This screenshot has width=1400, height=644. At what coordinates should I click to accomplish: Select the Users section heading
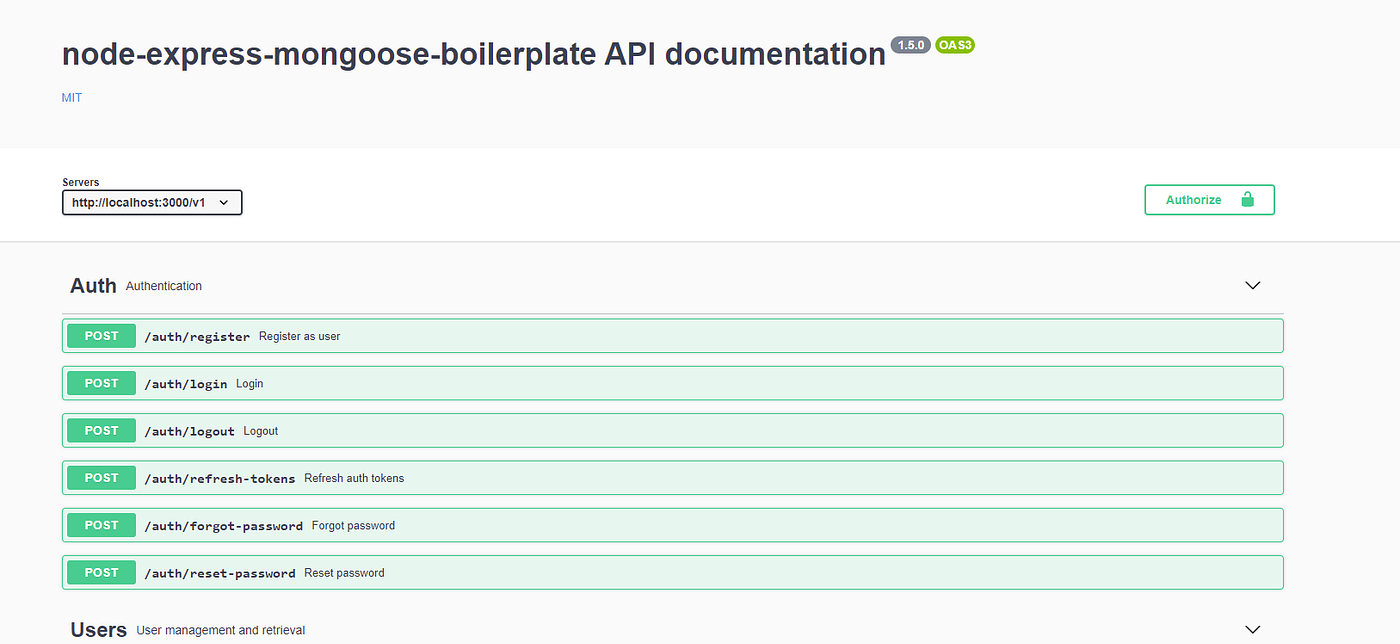pyautogui.click(x=98, y=629)
